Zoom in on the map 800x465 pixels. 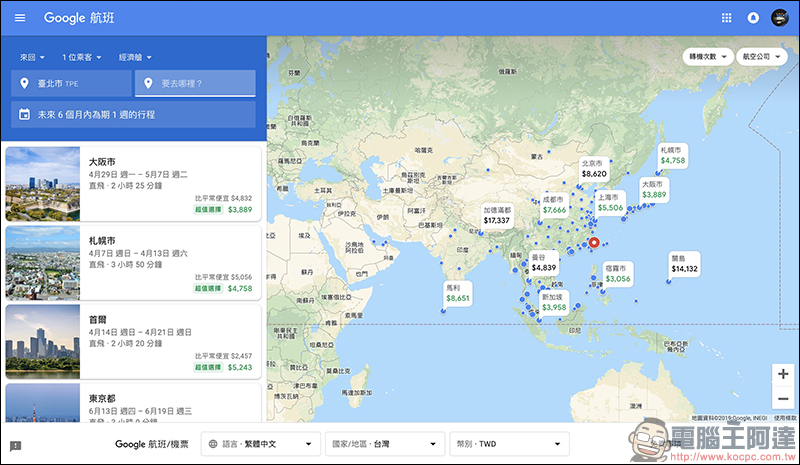(x=783, y=374)
